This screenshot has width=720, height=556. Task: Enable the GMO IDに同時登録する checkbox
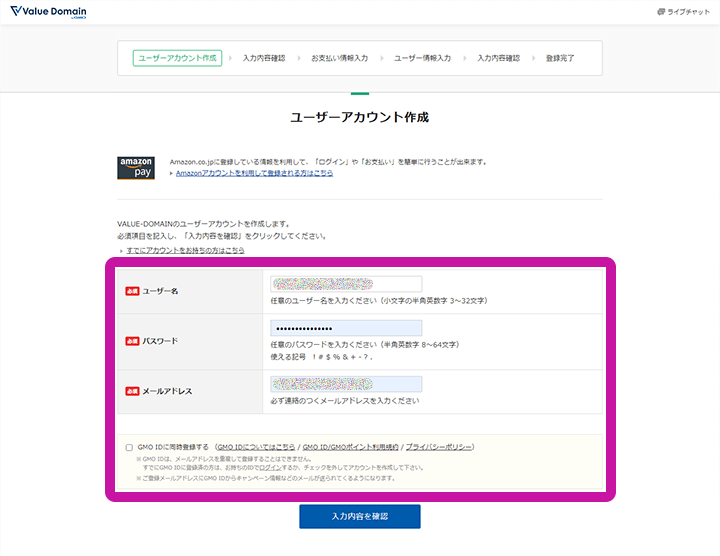[x=129, y=447]
